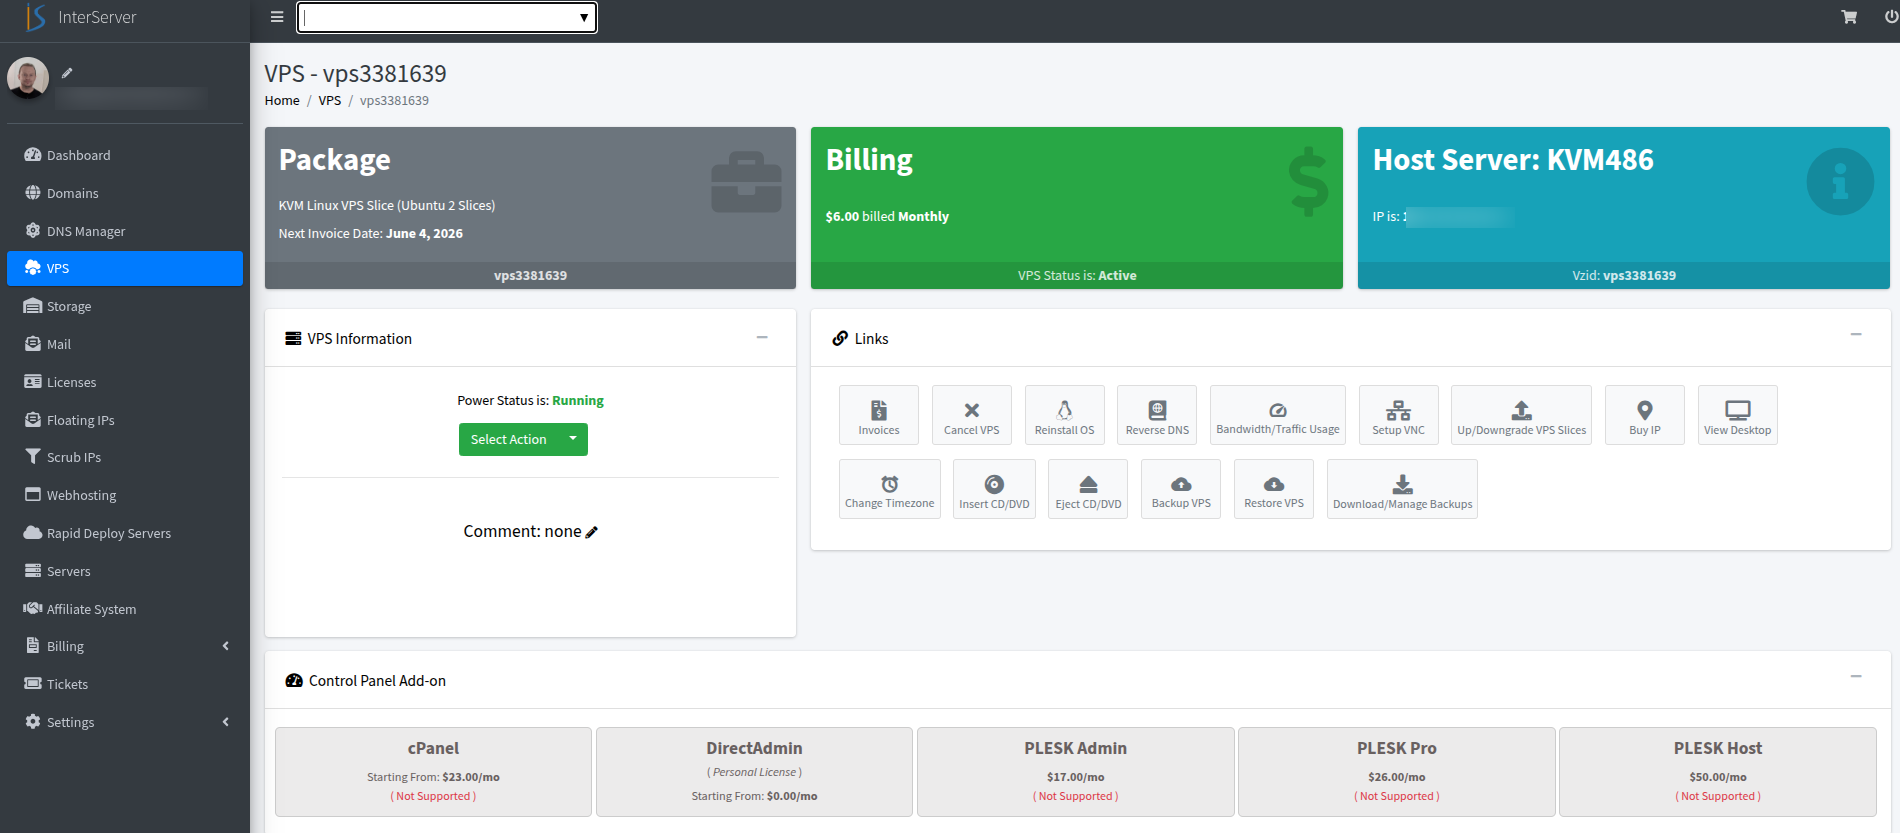Open Webhosting in sidebar
1900x833 pixels.
[125, 495]
